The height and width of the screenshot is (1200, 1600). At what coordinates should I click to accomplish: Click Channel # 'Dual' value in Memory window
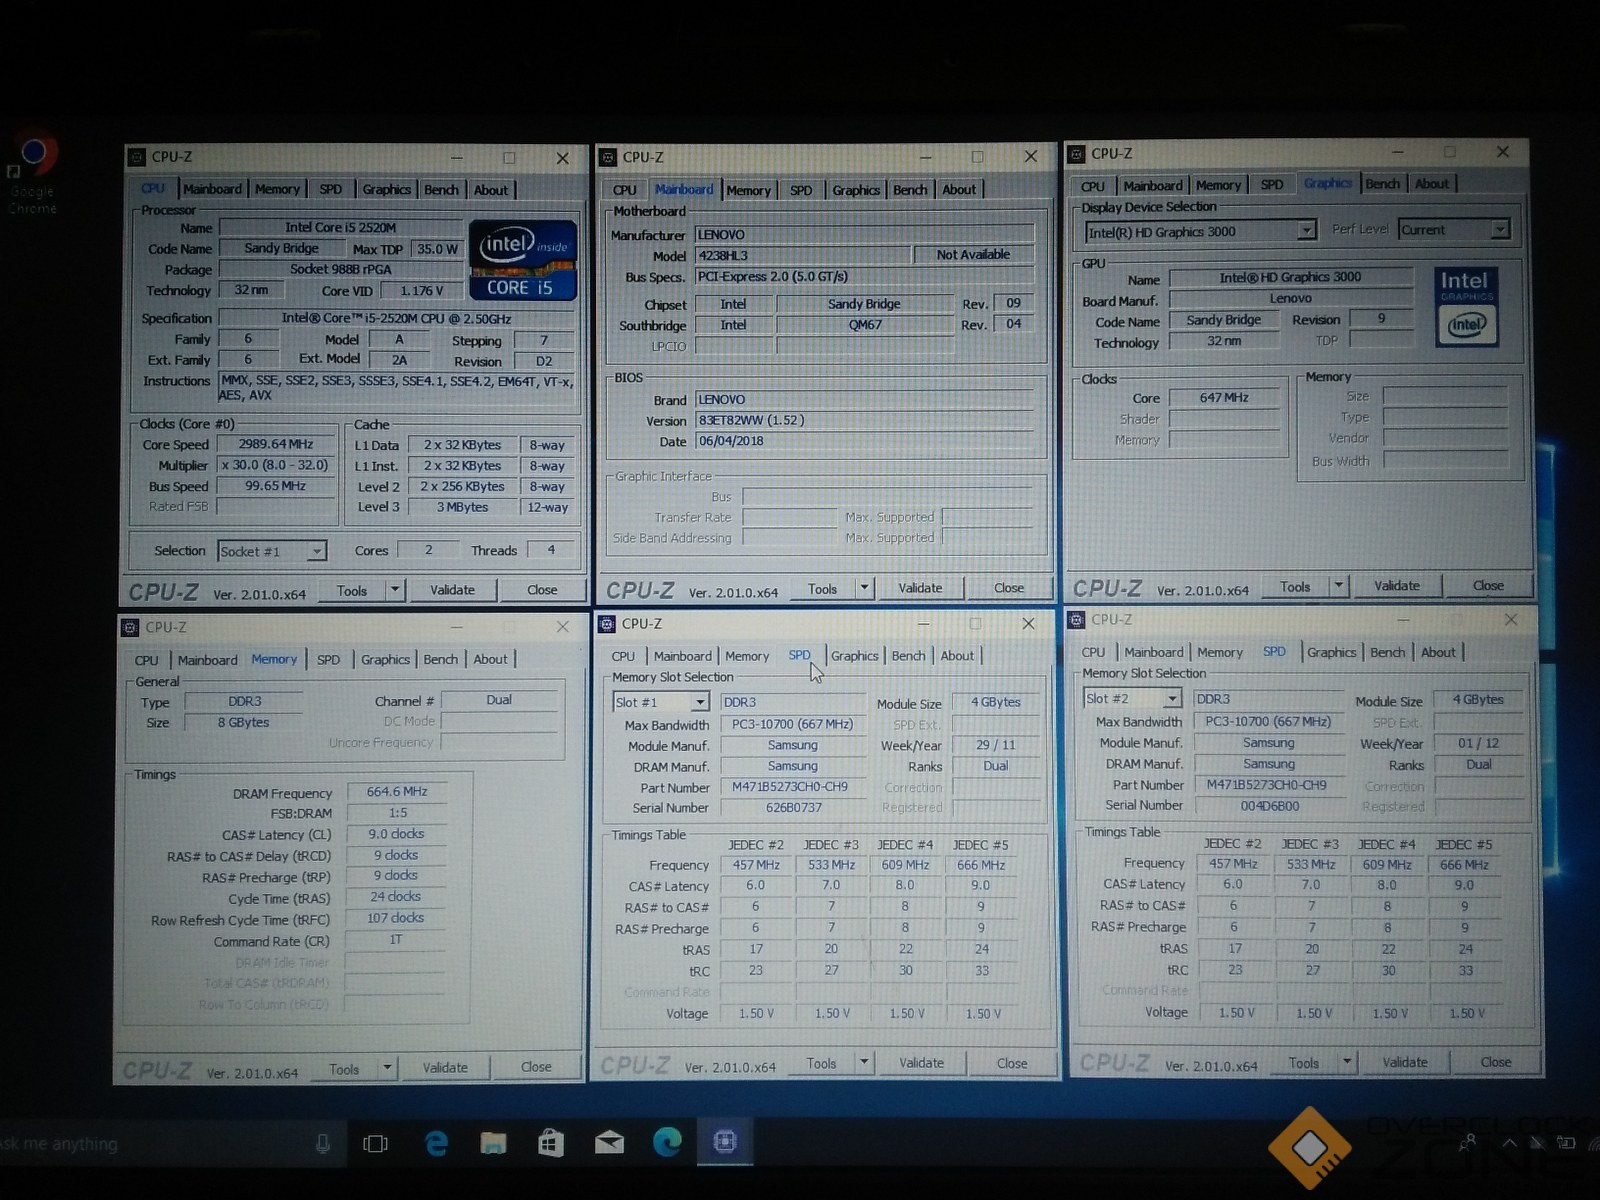point(499,700)
